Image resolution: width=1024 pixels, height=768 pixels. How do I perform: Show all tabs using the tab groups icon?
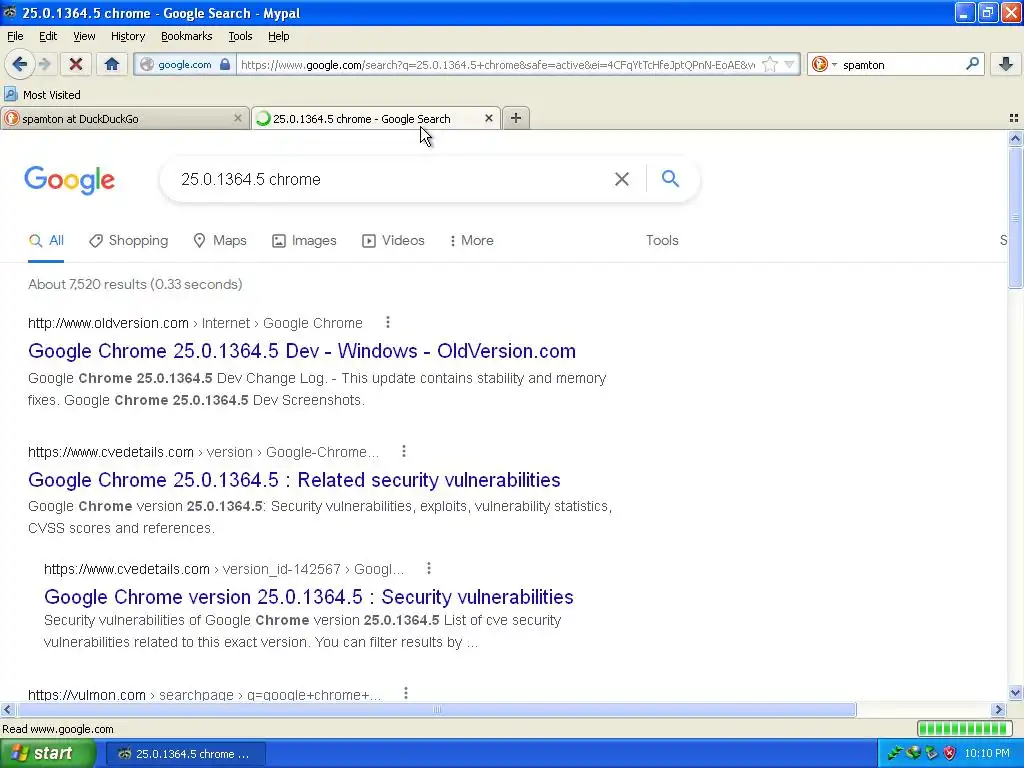[x=1014, y=118]
